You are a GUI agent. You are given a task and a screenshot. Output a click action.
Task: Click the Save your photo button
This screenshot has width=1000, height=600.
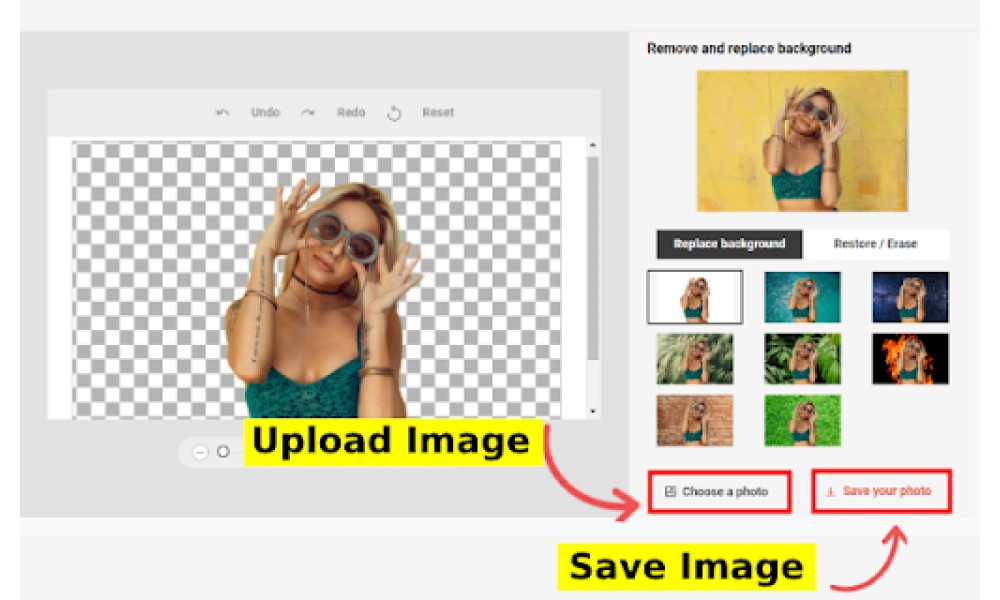881,491
